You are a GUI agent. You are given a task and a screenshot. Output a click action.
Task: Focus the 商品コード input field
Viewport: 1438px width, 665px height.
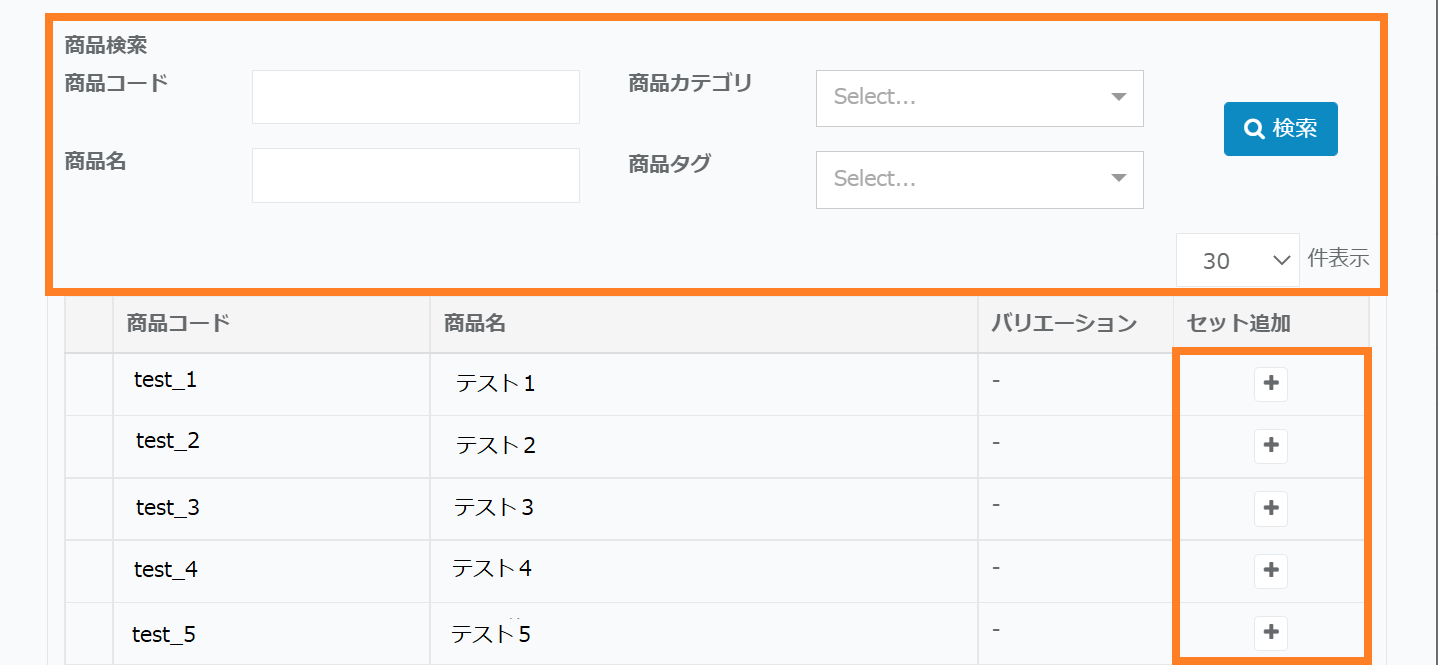point(415,97)
